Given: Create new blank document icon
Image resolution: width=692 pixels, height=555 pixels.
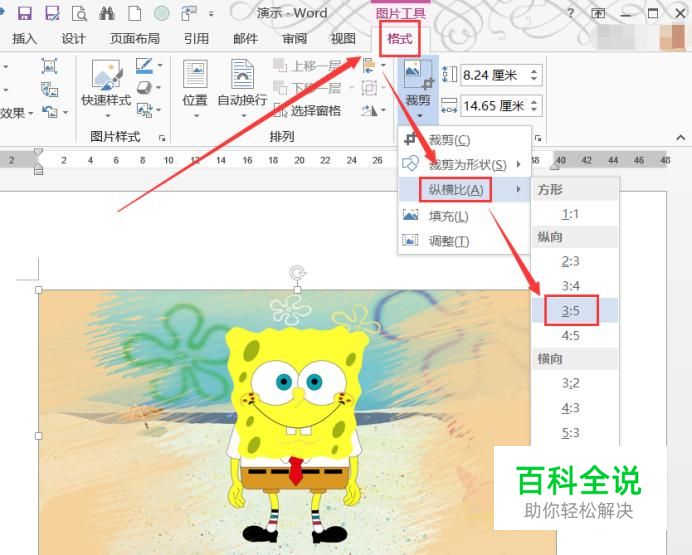Looking at the screenshot, I should (134, 13).
